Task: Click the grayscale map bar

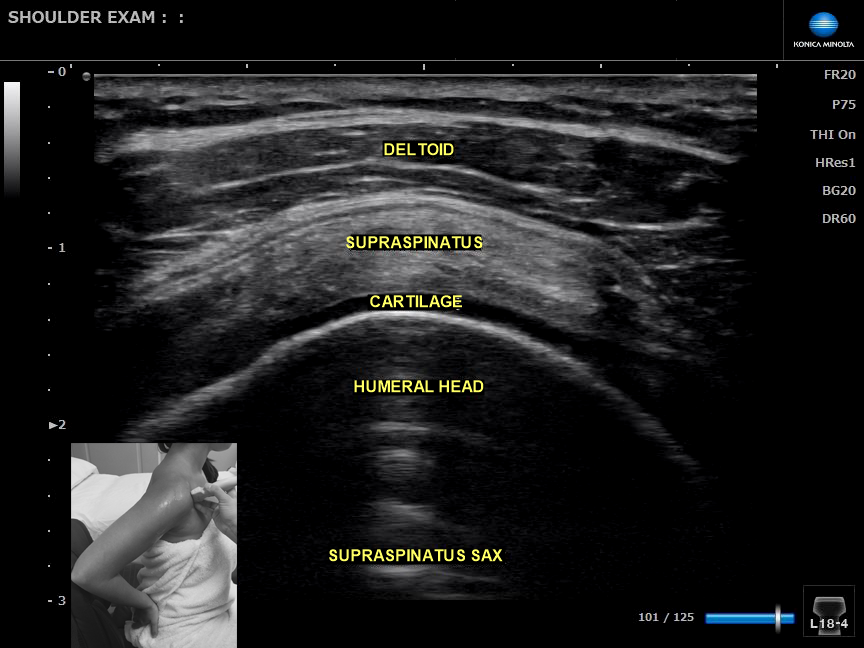Action: [x=12, y=138]
